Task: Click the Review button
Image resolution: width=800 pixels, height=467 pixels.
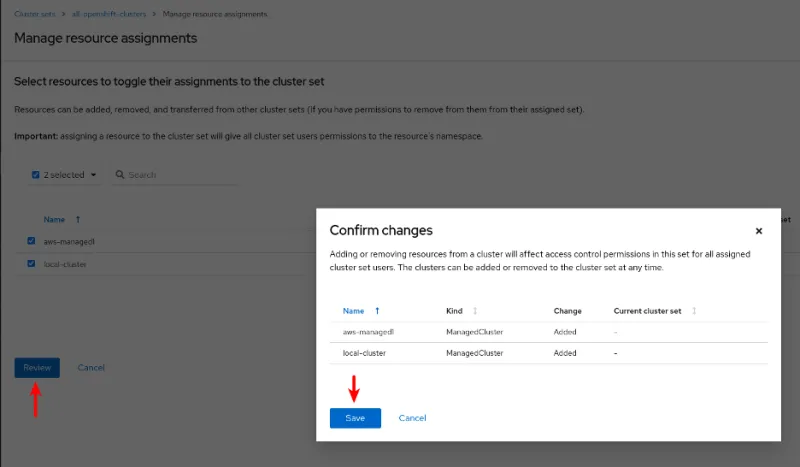Action: pyautogui.click(x=37, y=367)
